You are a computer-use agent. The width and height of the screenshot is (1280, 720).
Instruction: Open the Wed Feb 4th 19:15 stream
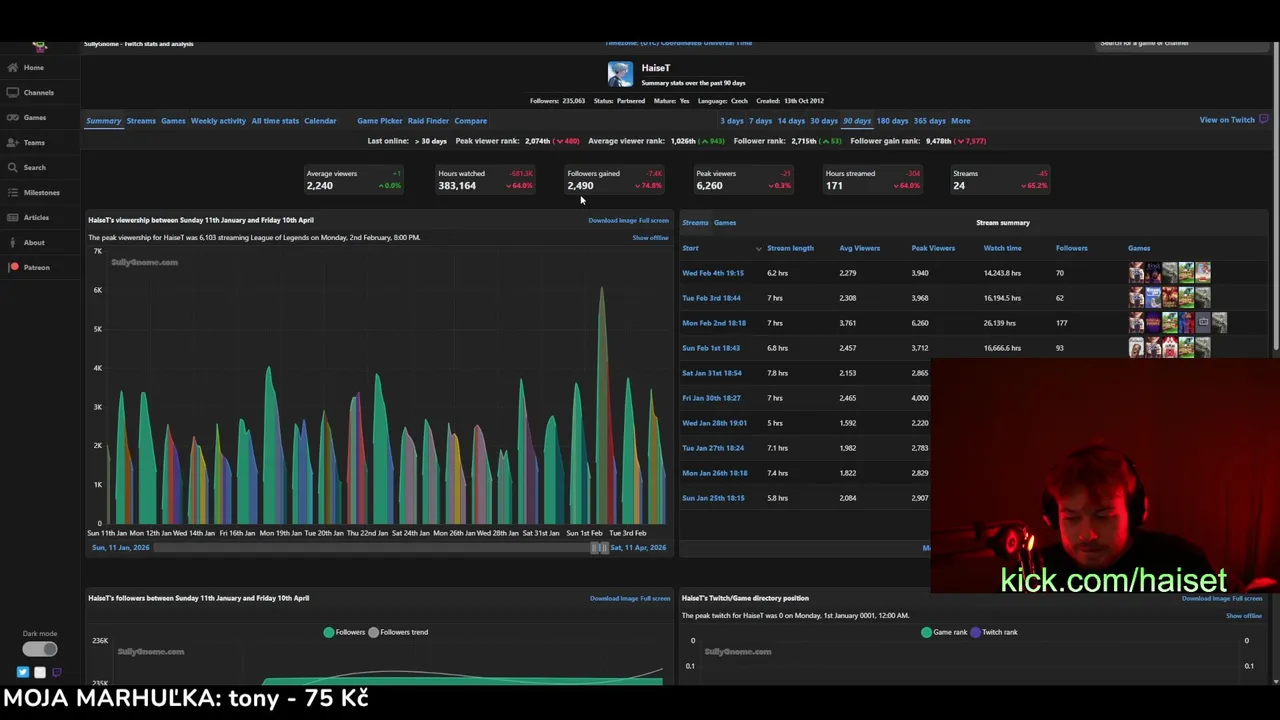pos(713,273)
